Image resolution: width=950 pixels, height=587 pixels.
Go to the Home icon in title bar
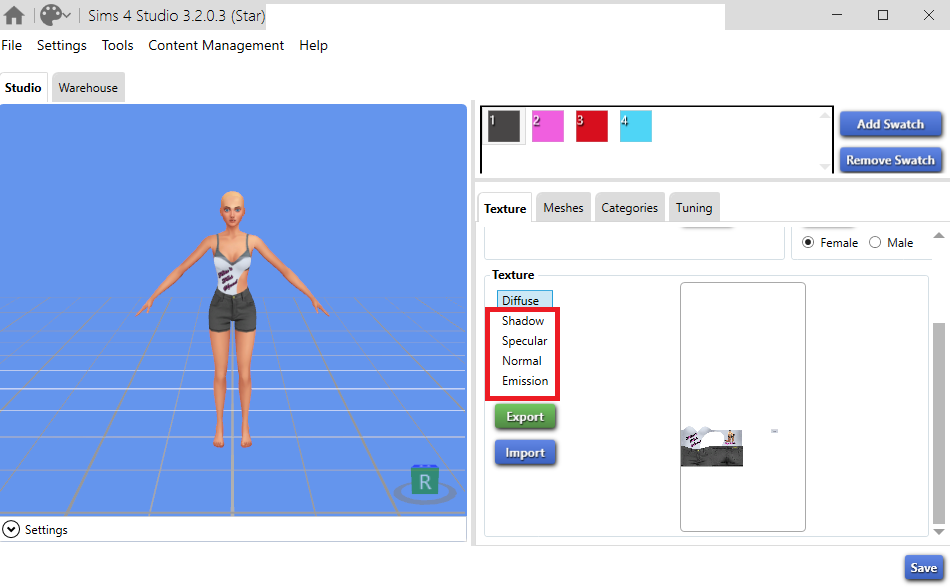point(14,15)
